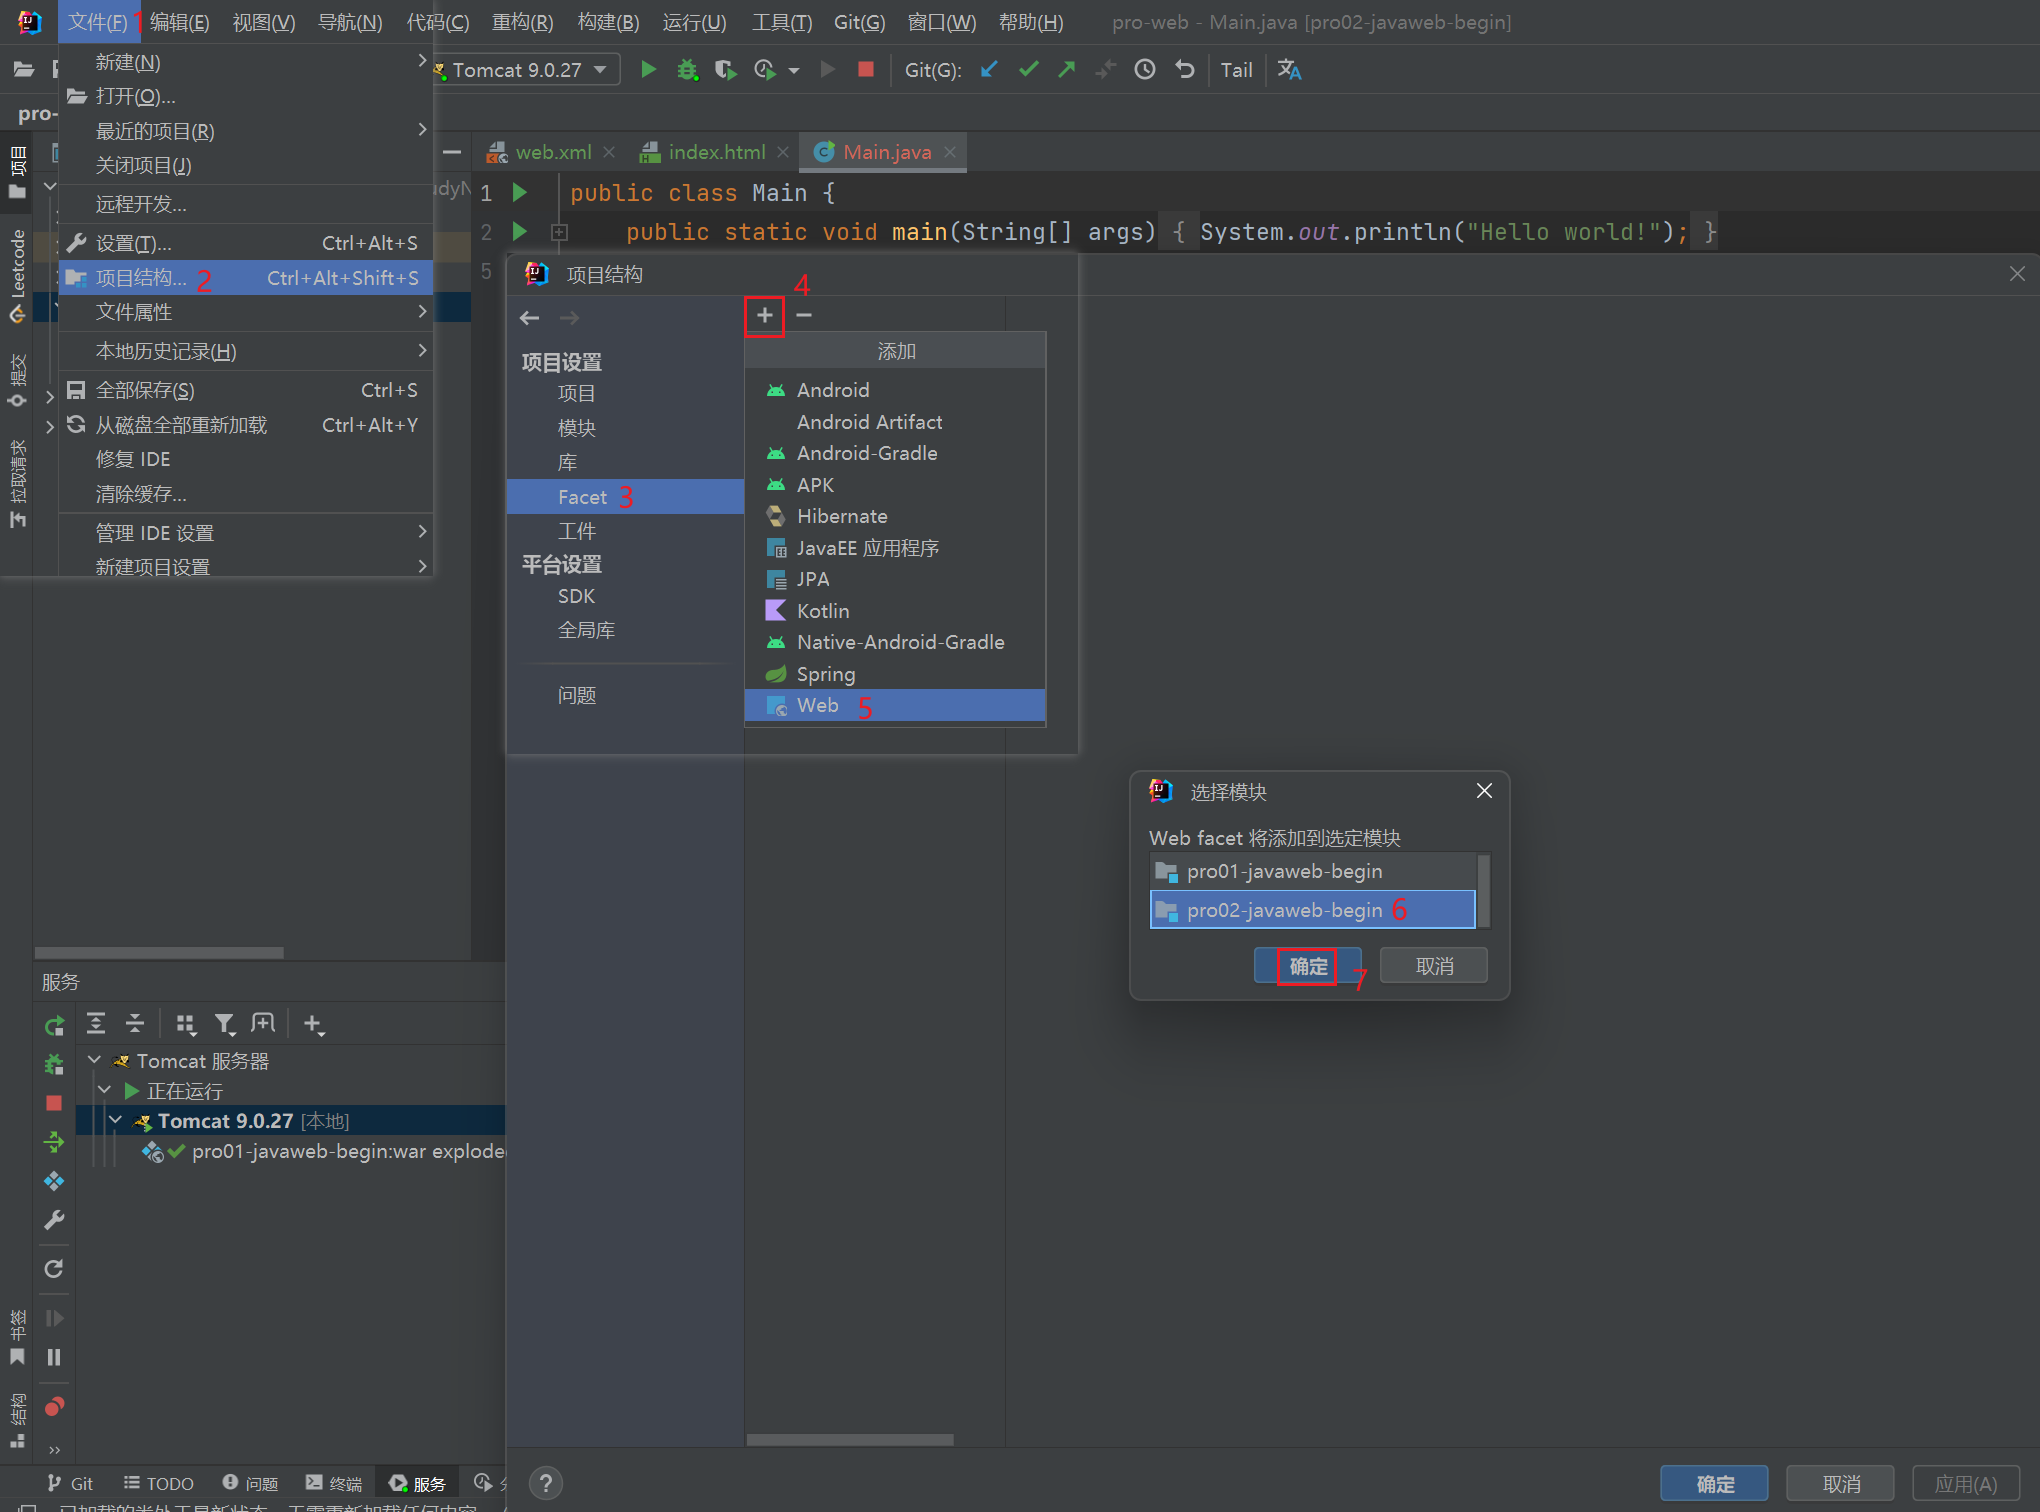Update project via blue Git arrow
Screen dimensions: 2040x1512
point(989,70)
